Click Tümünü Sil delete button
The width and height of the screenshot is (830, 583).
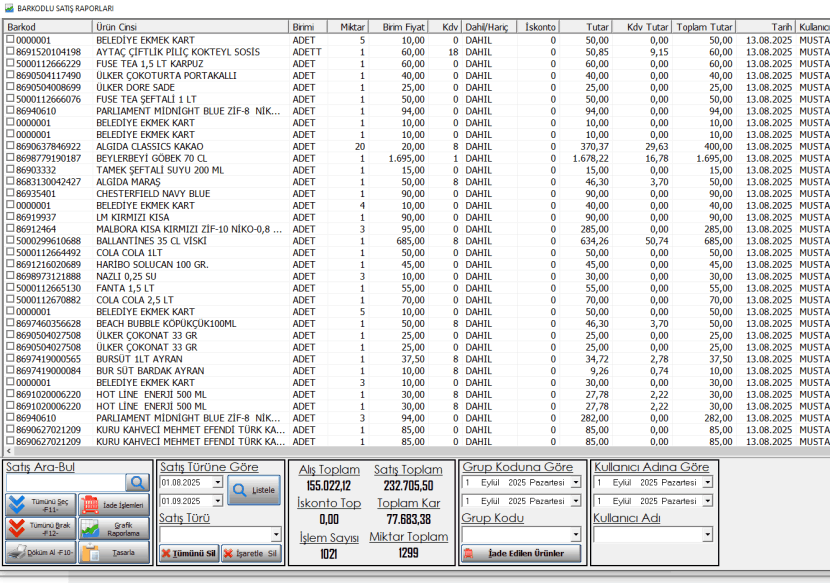pyautogui.click(x=189, y=553)
